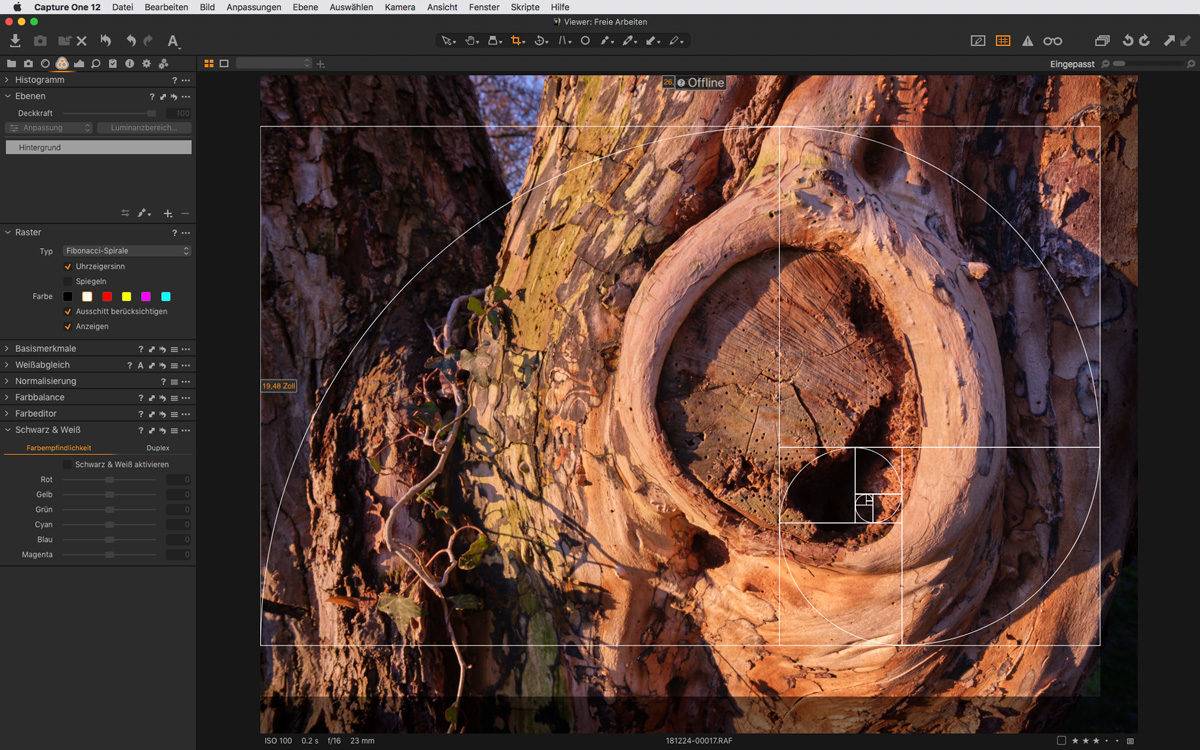Viewport: 1200px width, 750px height.
Task: Expand the Basismerkmale panel
Action: click(x=7, y=349)
